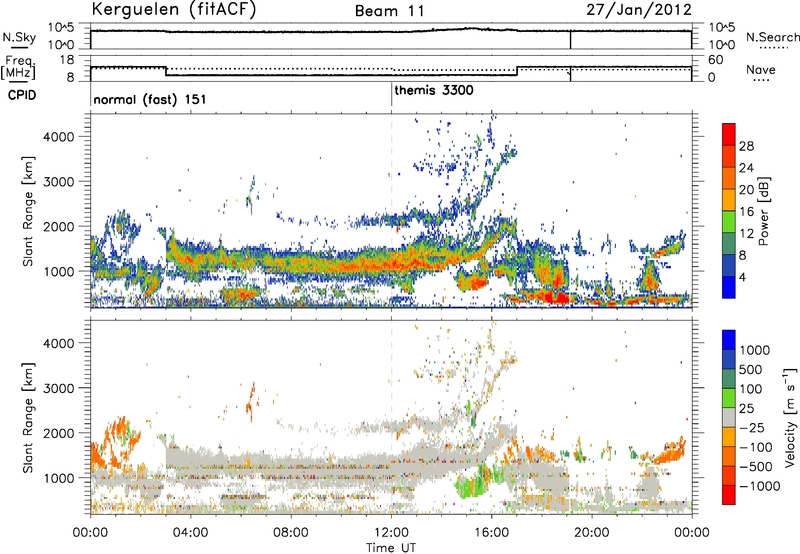
Task: Pick the gray segment of Velocity colorbar
Action: click(x=729, y=417)
